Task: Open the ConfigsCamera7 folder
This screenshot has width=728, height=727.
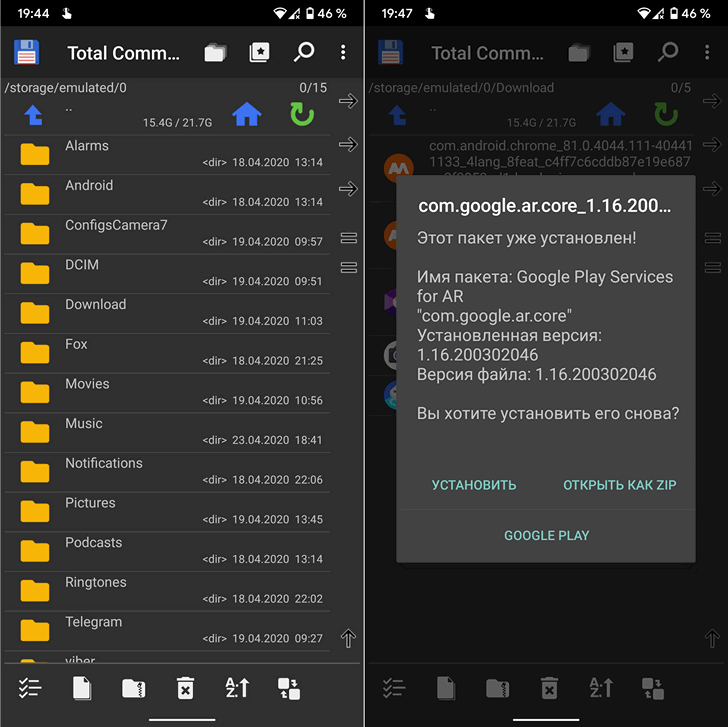Action: pos(167,234)
